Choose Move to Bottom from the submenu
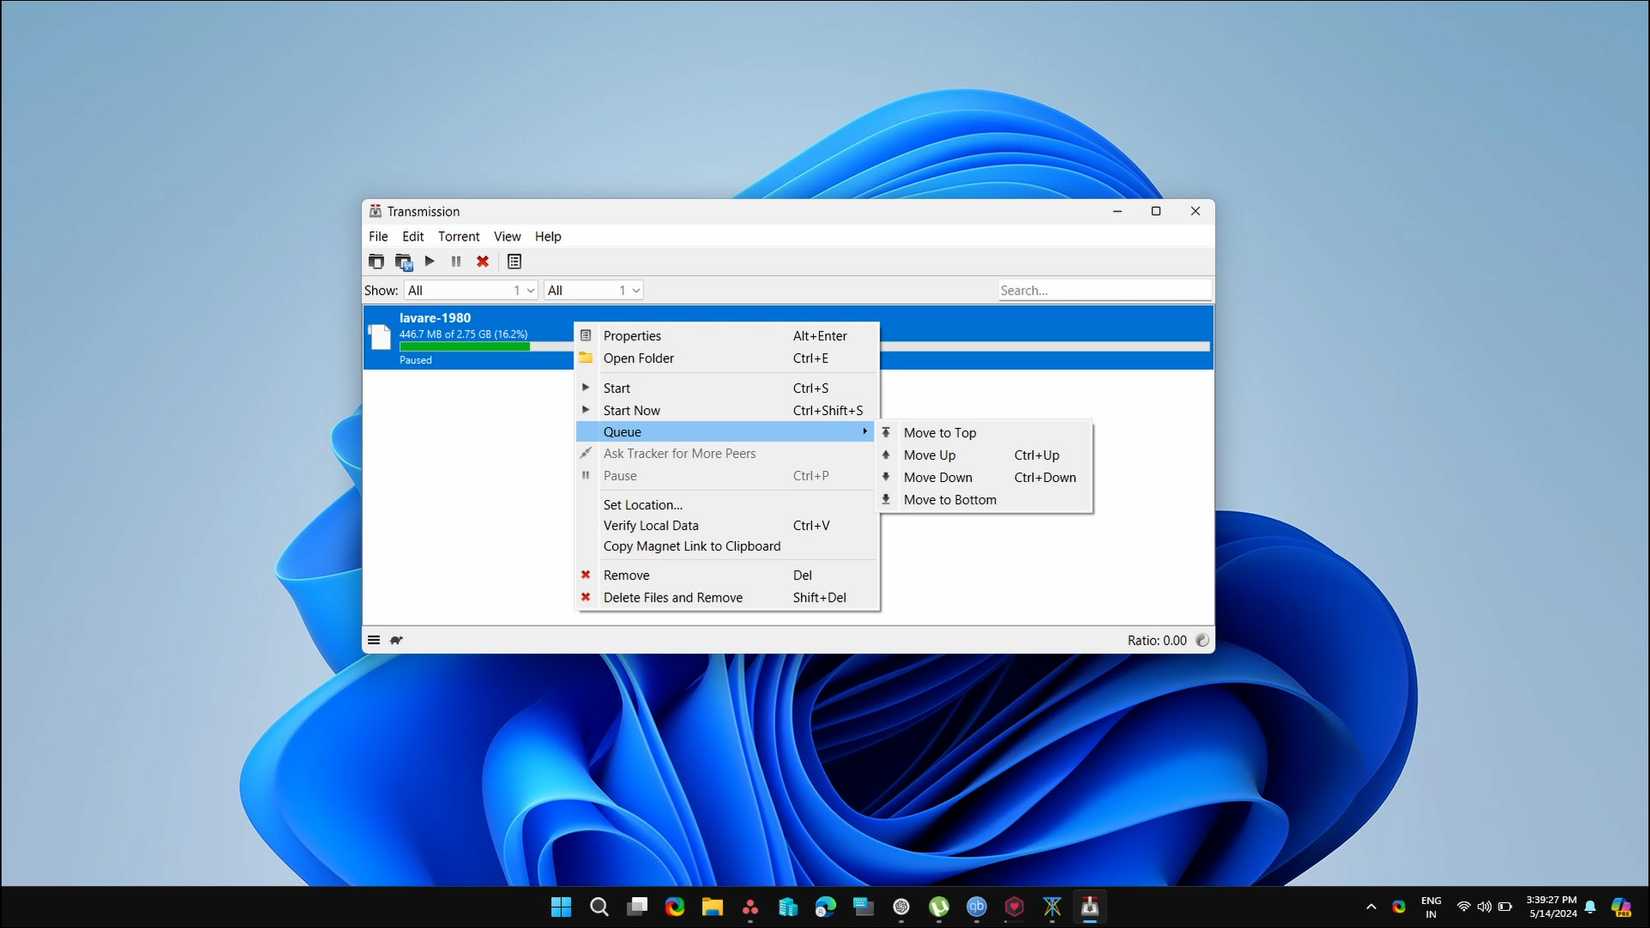The width and height of the screenshot is (1650, 928). coord(949,500)
